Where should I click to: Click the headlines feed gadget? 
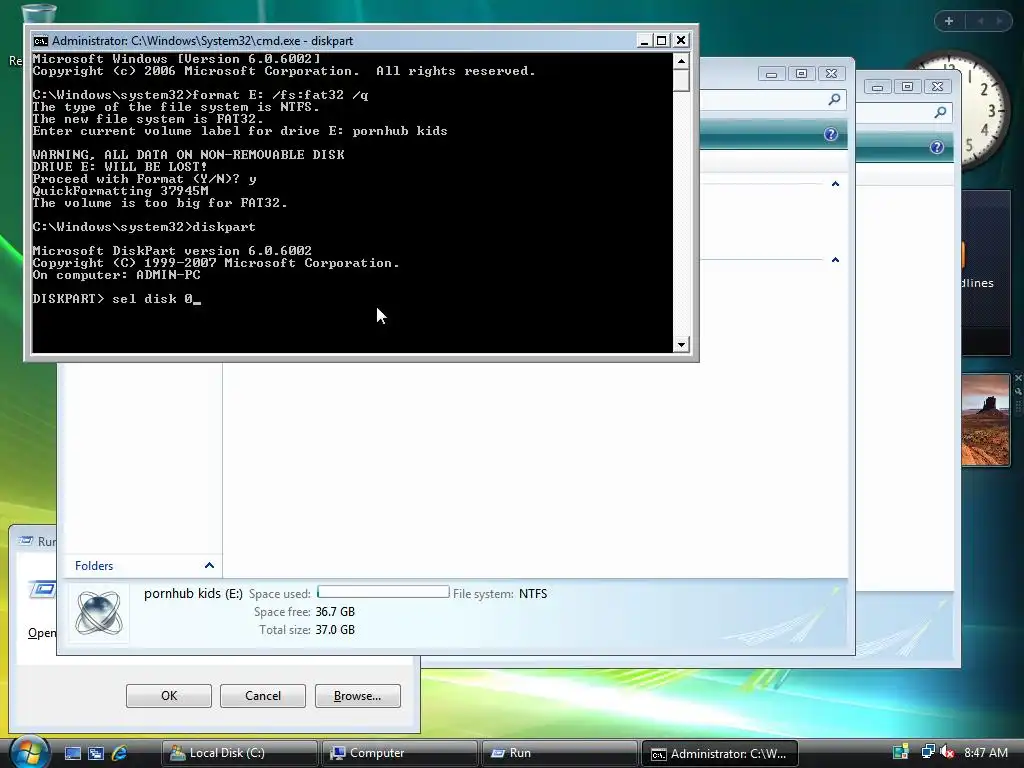pos(985,273)
